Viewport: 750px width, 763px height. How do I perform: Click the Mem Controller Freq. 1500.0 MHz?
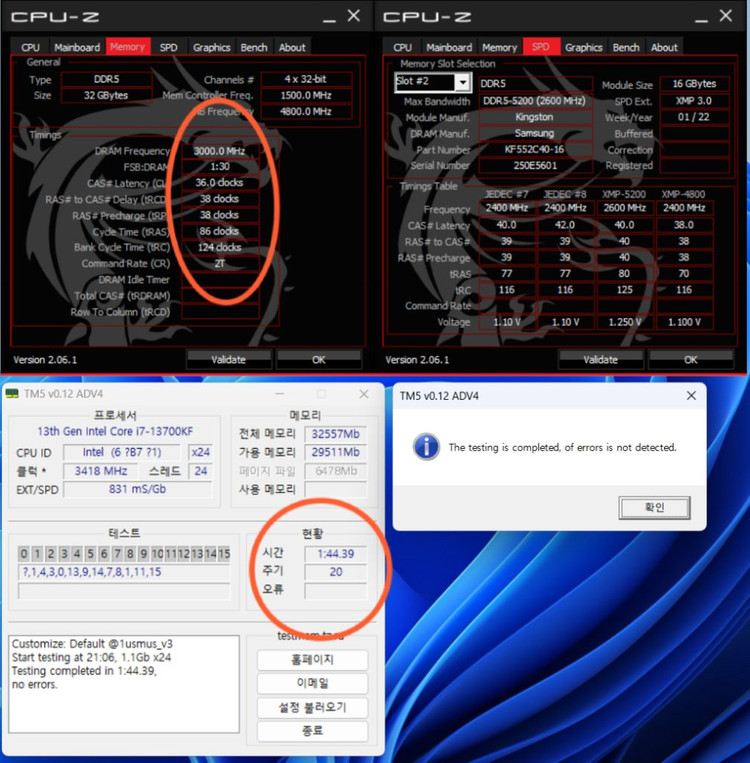[x=306, y=95]
